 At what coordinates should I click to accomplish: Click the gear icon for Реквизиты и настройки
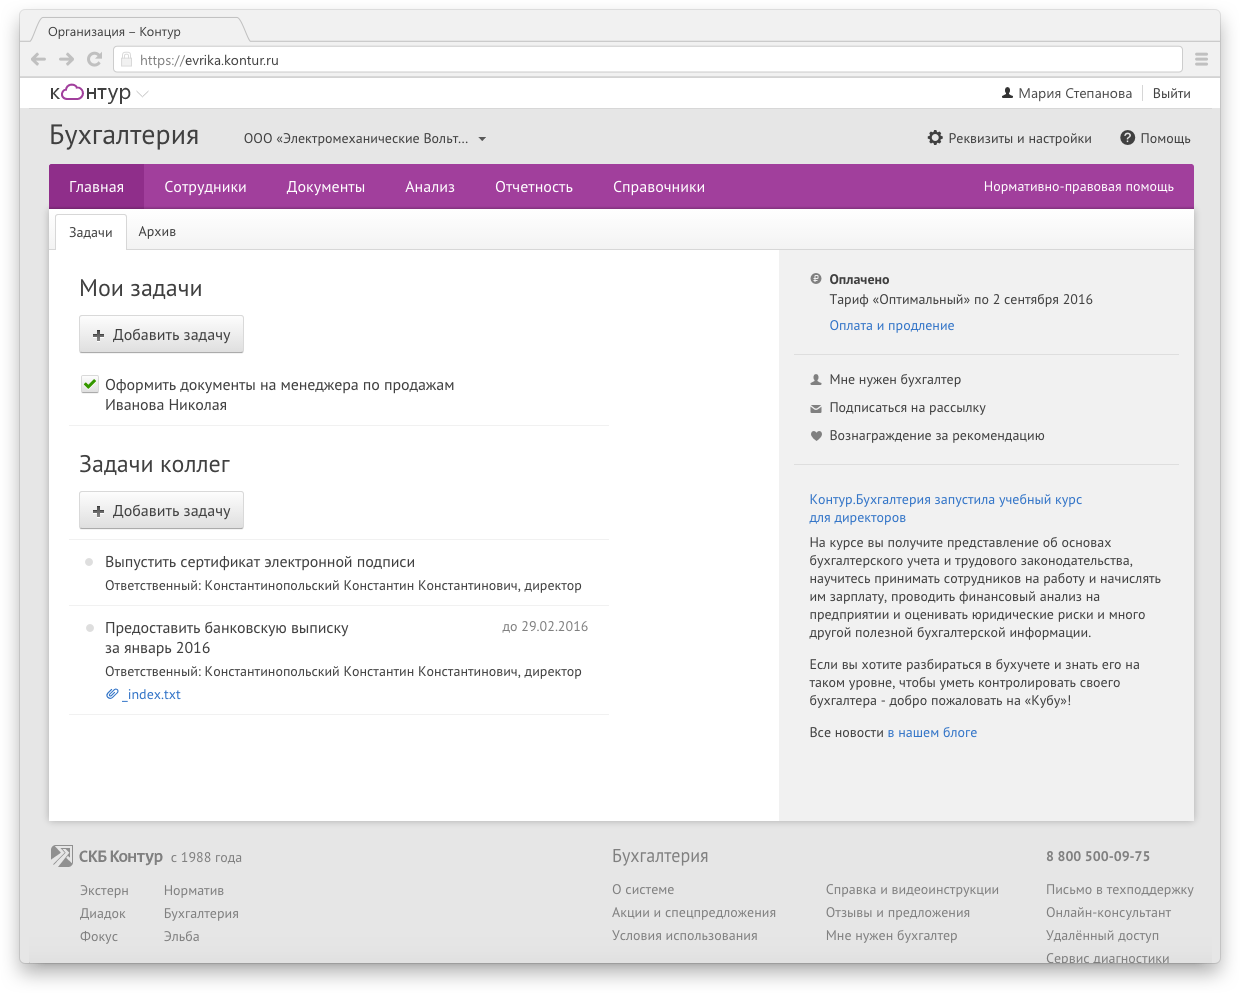tap(935, 138)
